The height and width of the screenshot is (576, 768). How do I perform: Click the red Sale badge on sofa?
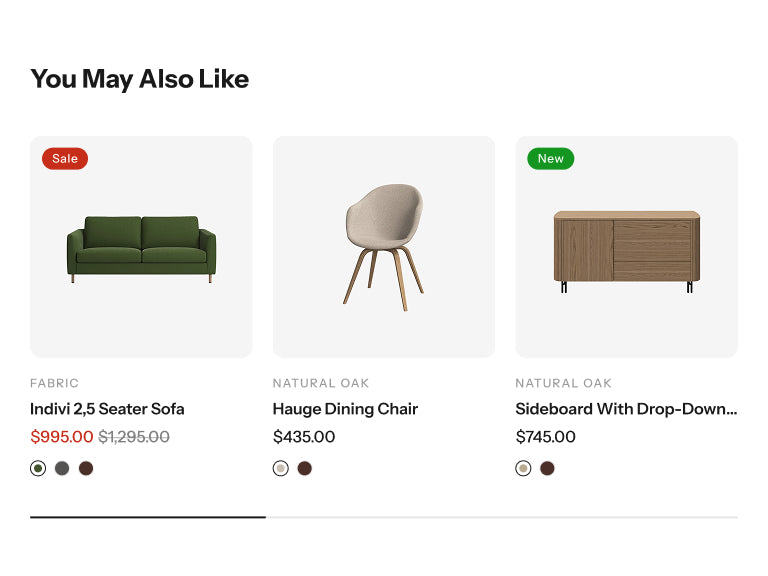click(x=65, y=158)
